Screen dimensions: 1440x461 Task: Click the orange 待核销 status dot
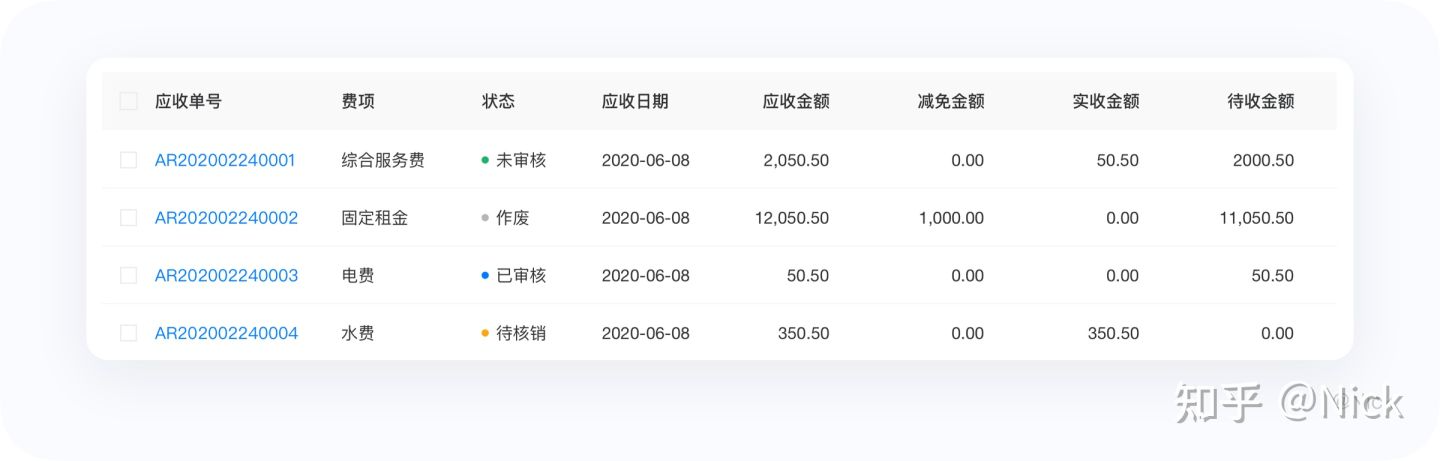(x=485, y=334)
